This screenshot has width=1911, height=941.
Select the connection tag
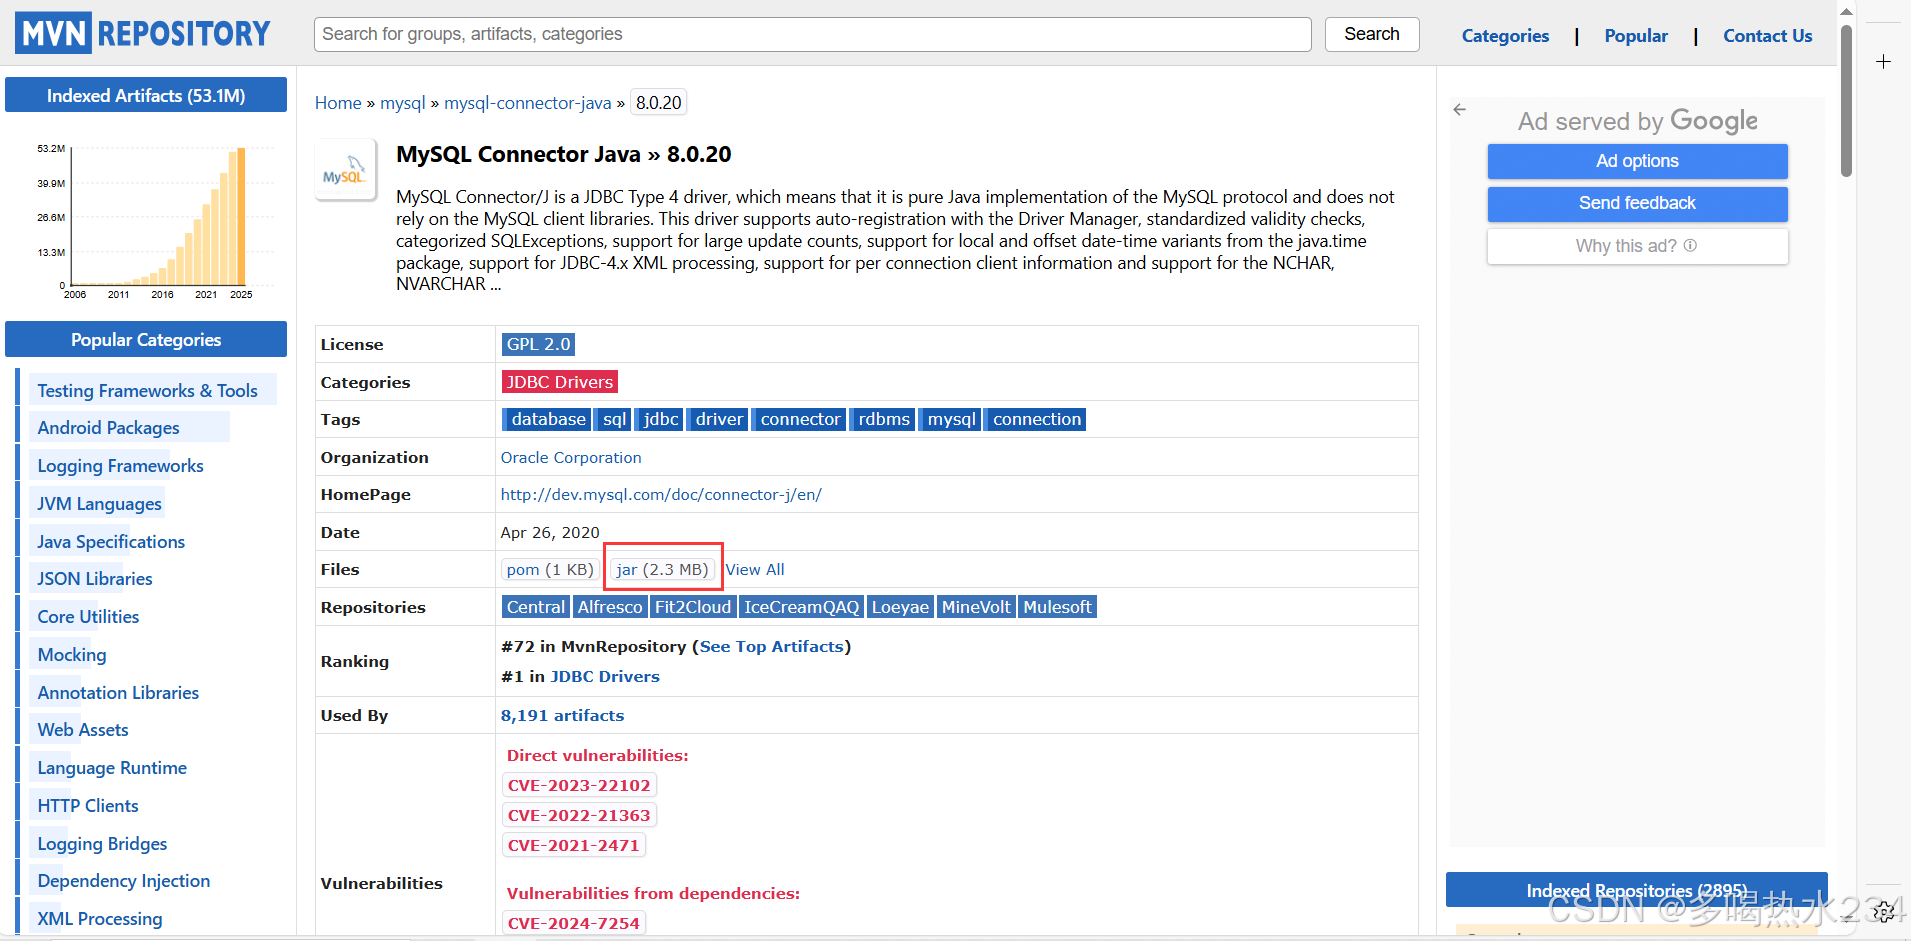(x=1036, y=420)
